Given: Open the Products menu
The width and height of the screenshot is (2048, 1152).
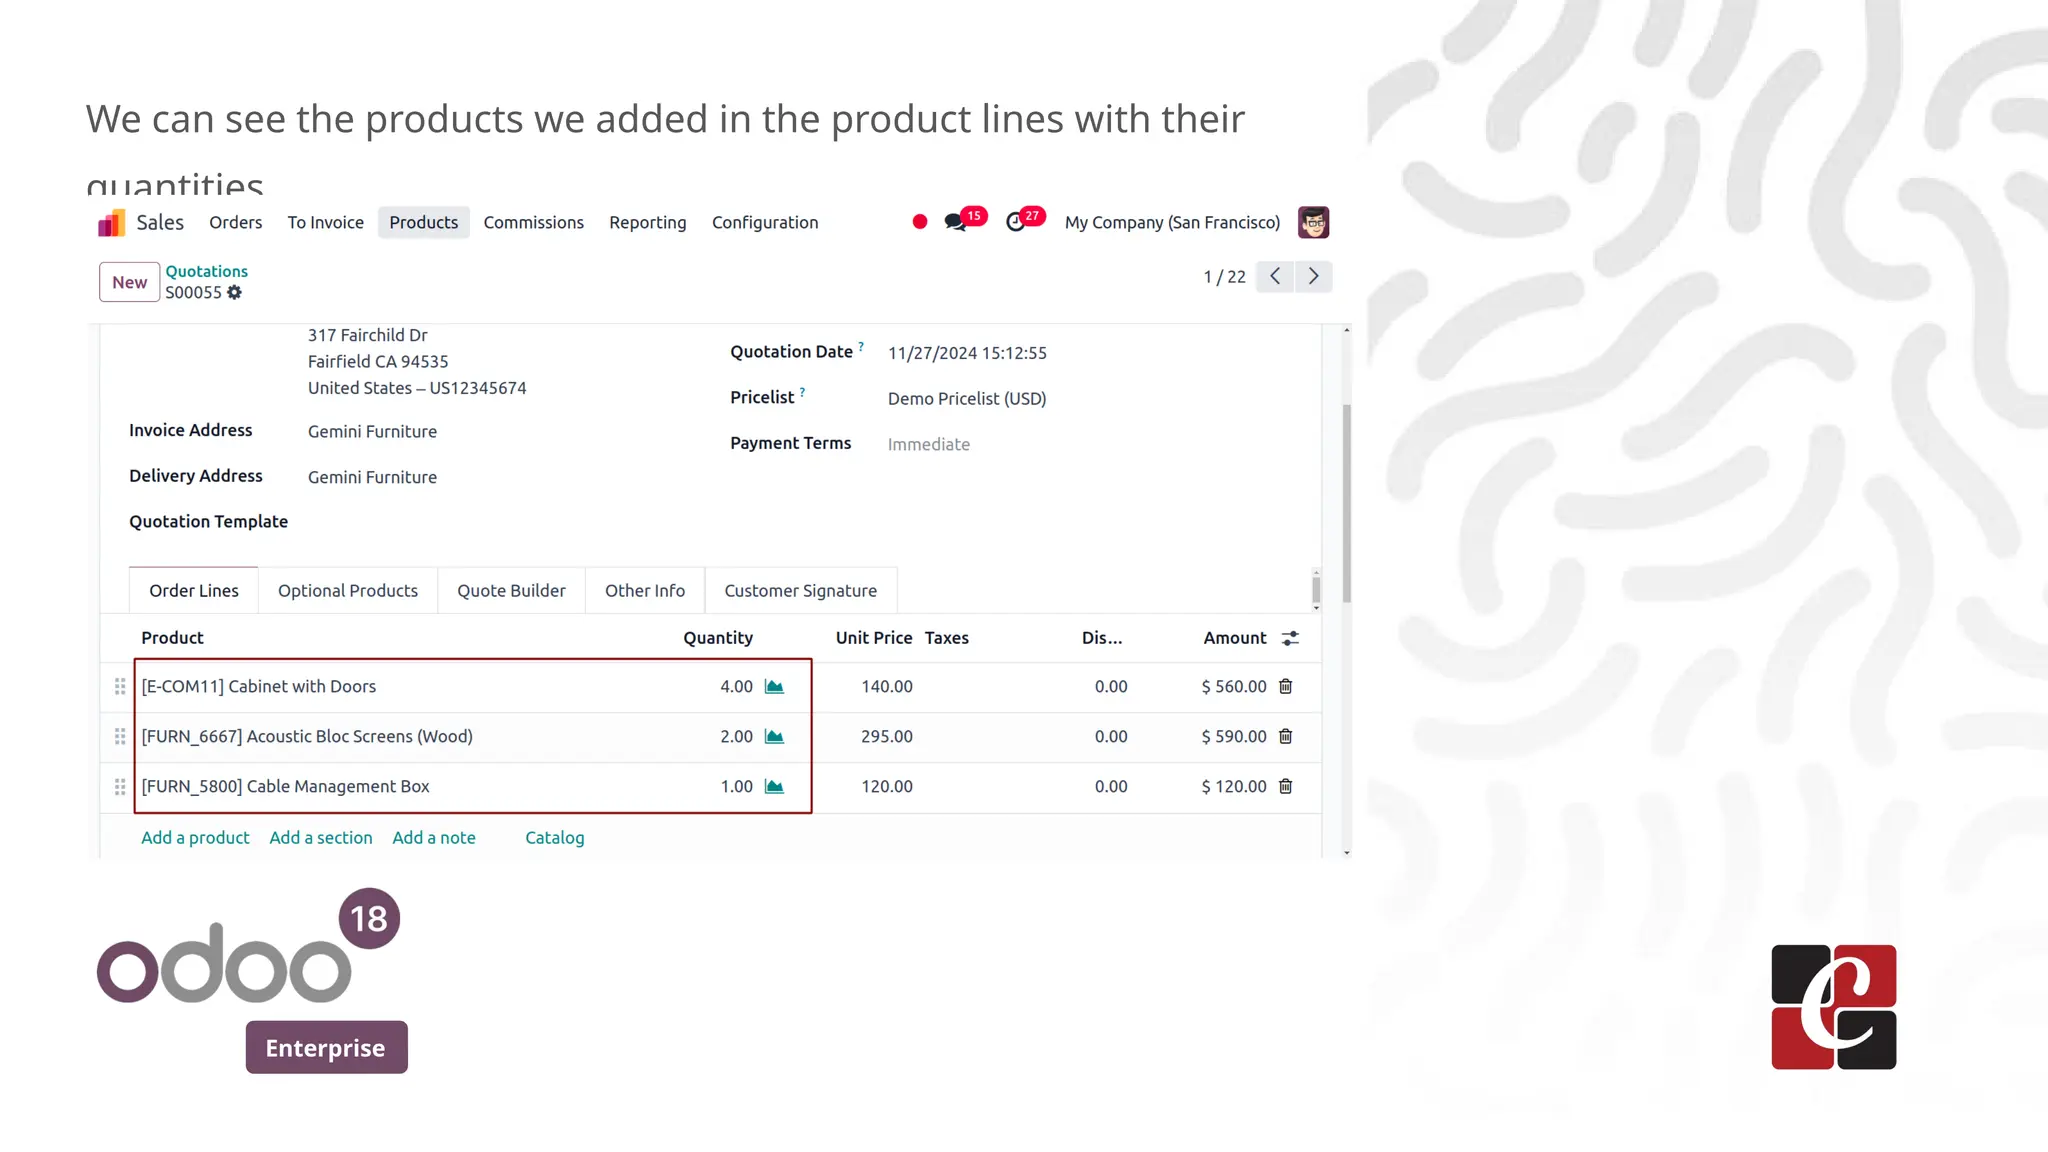Looking at the screenshot, I should [x=424, y=222].
